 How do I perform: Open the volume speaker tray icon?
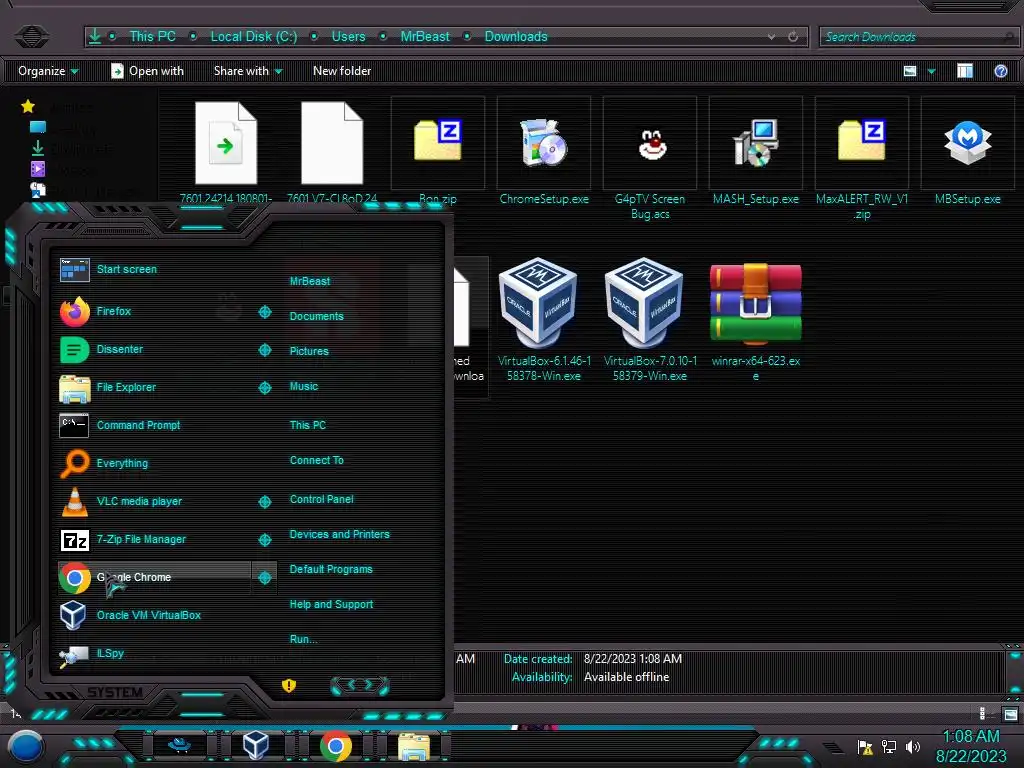pyautogui.click(x=913, y=746)
